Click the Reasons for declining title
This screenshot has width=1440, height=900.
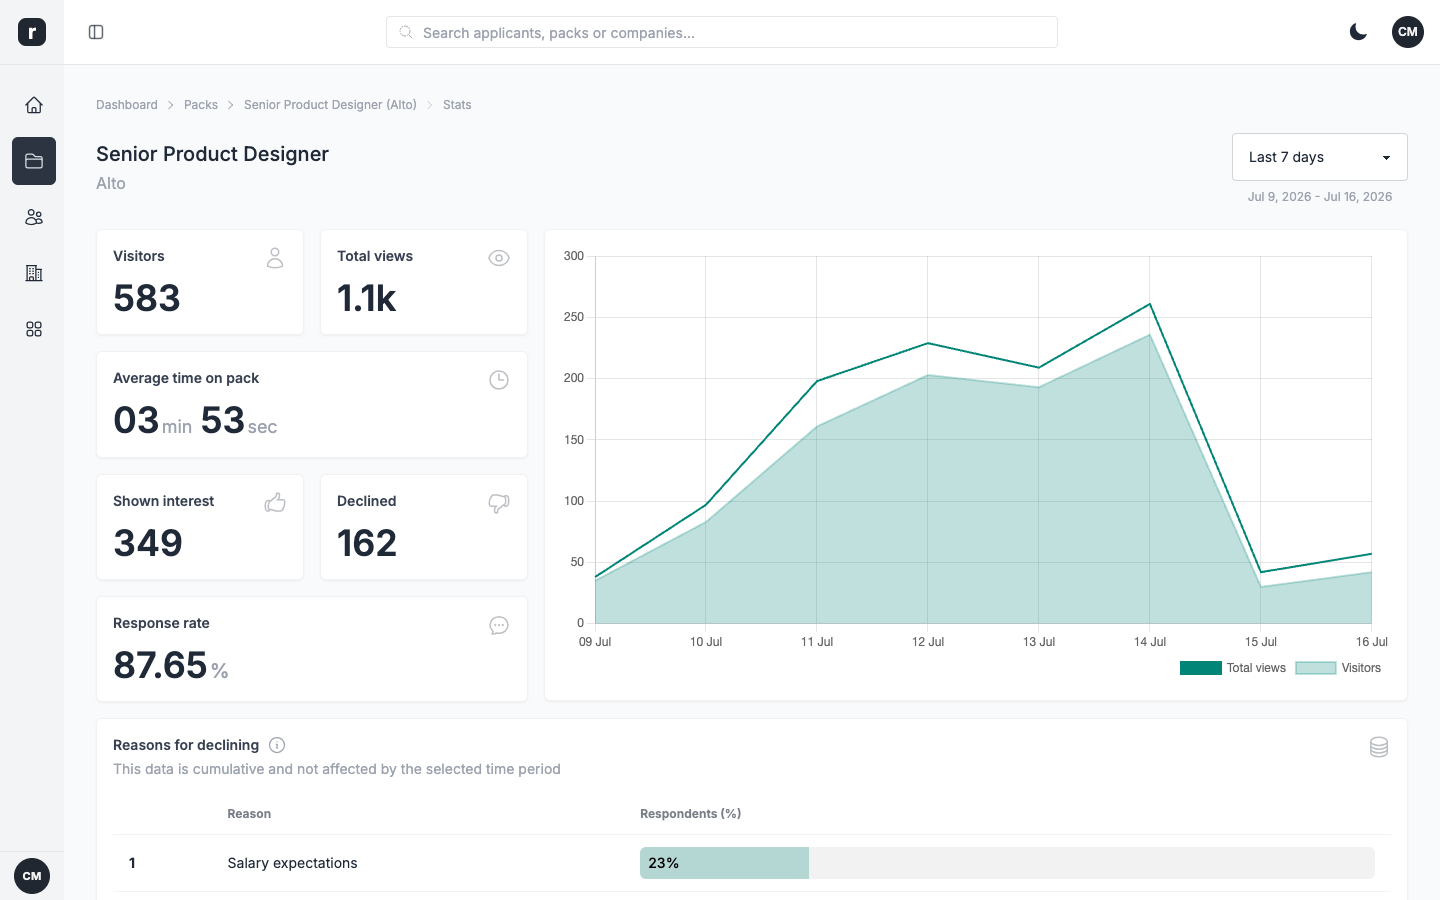(186, 745)
